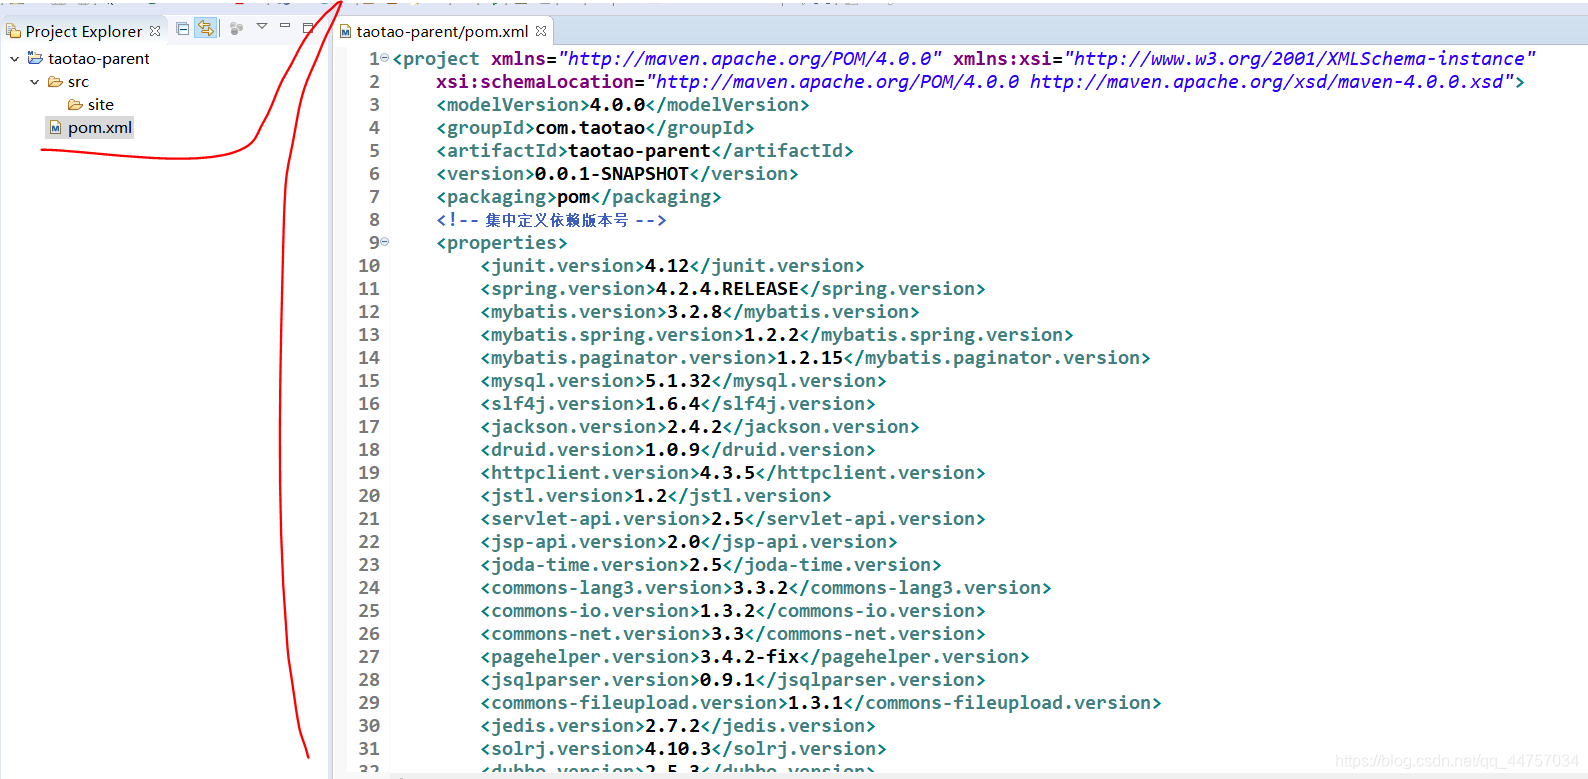Click the commons-net.version value 3.3
1588x779 pixels.
coord(727,634)
